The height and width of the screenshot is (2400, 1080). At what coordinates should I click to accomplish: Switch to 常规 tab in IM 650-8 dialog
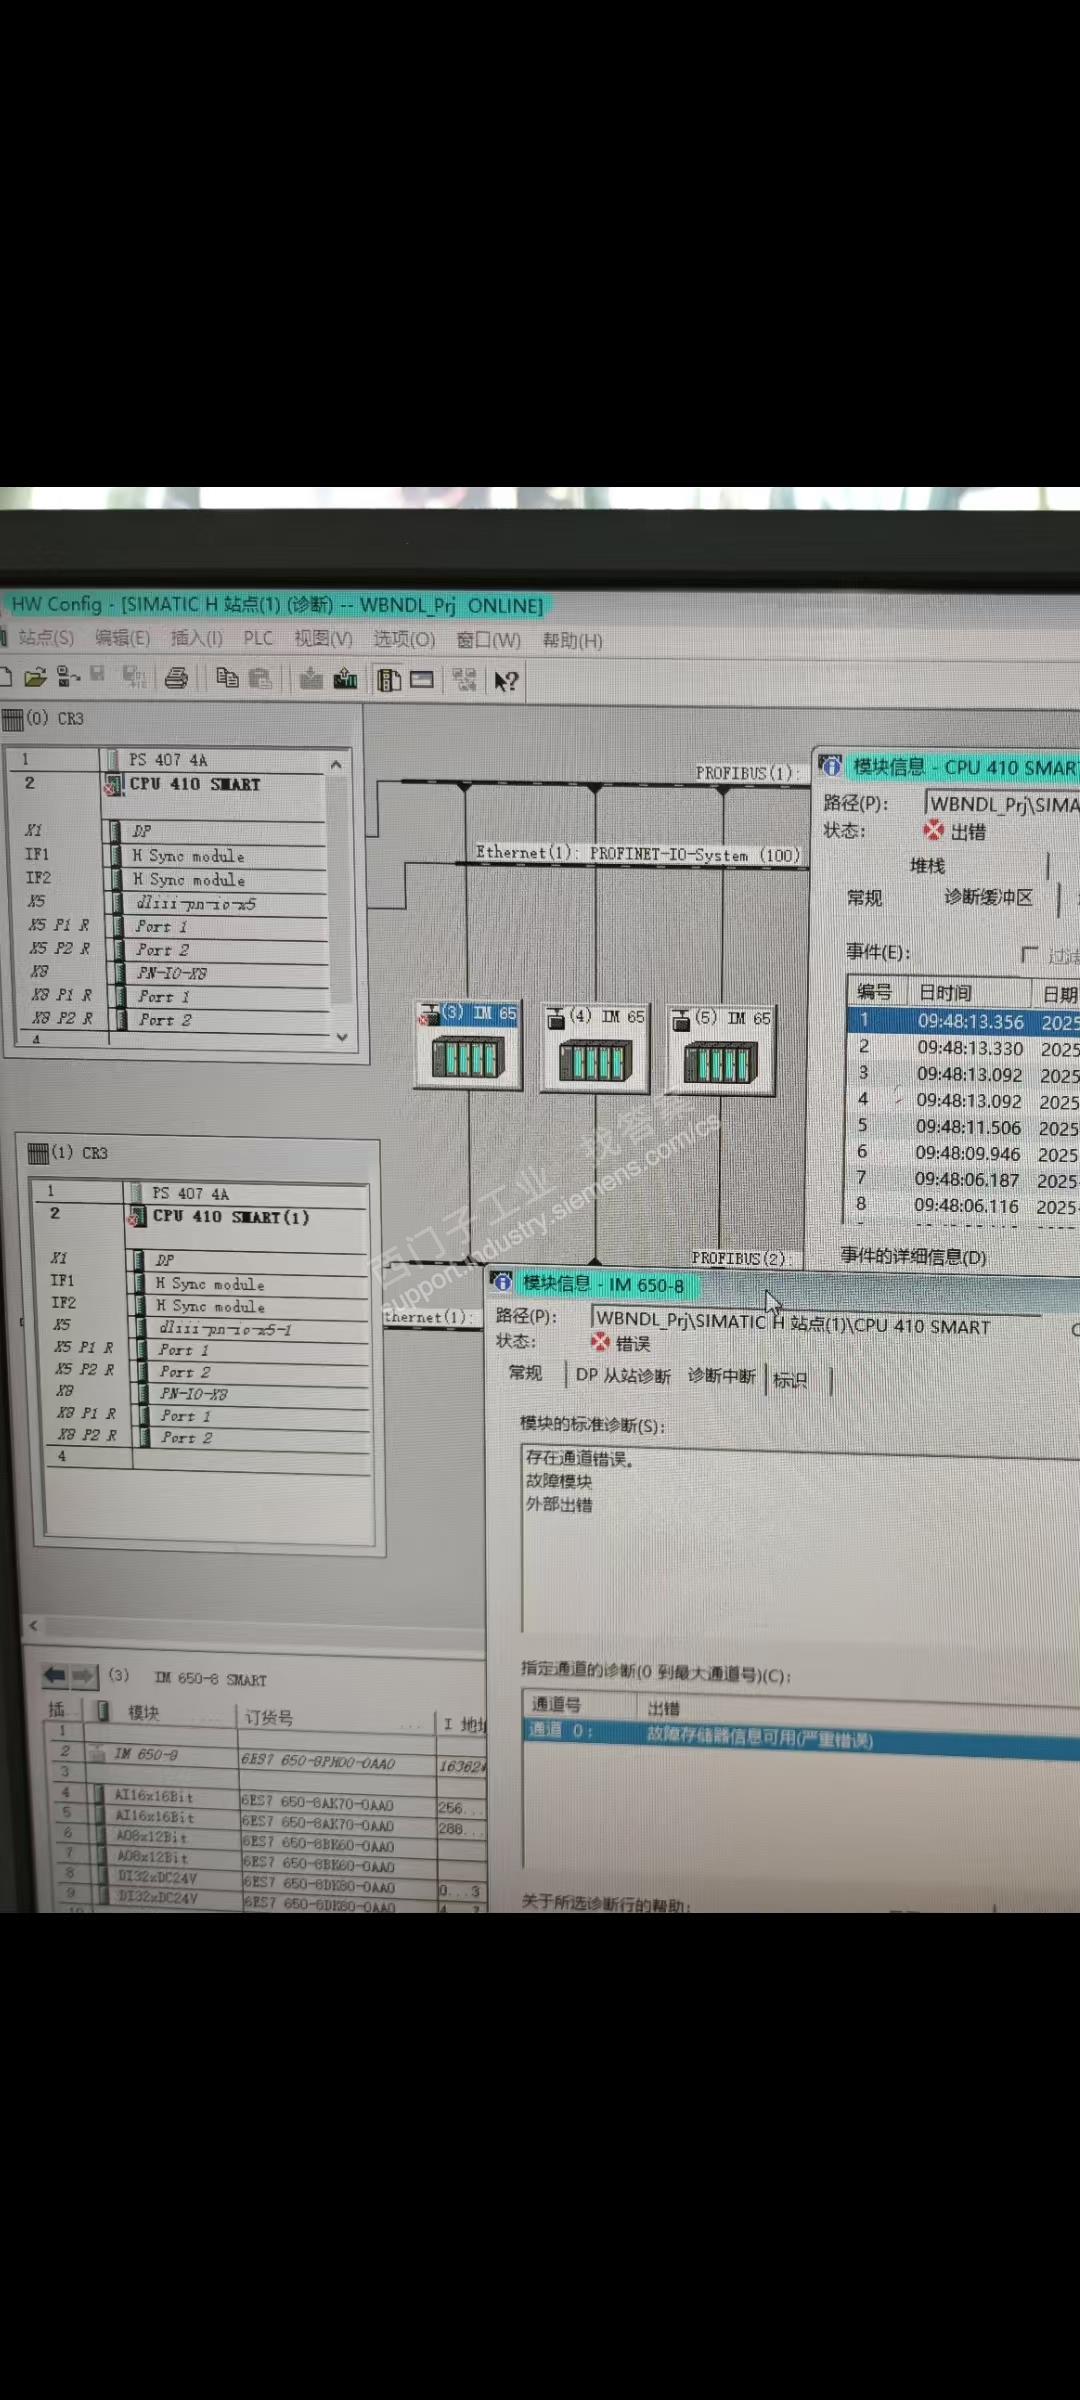(525, 1373)
